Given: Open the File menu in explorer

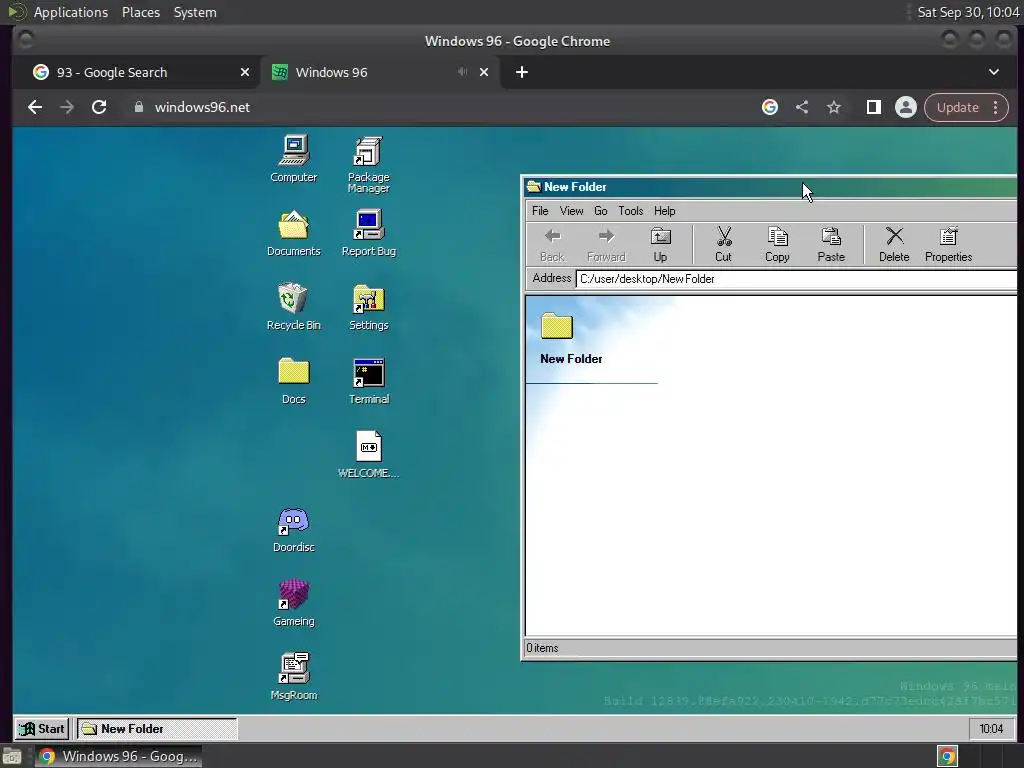Looking at the screenshot, I should click(540, 211).
